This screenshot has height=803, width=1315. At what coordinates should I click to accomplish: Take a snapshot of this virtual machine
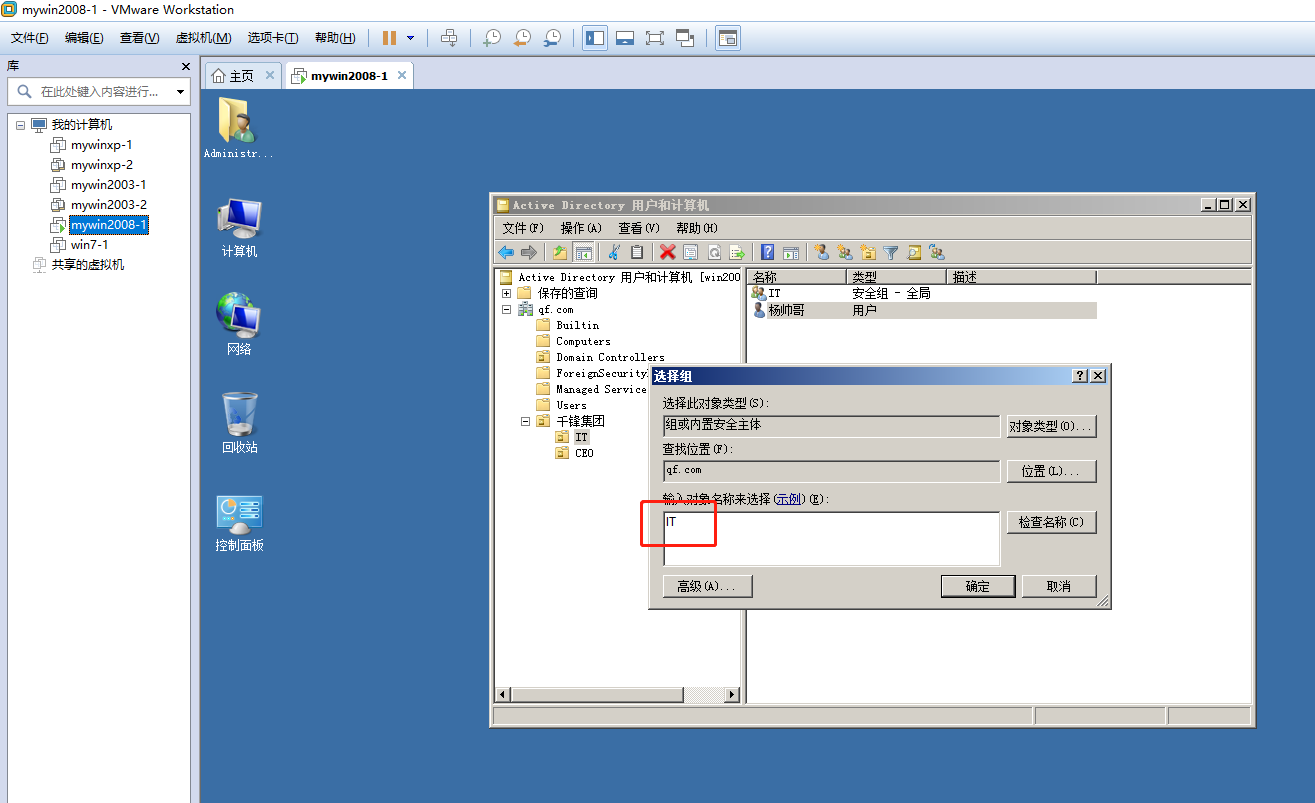pos(492,38)
